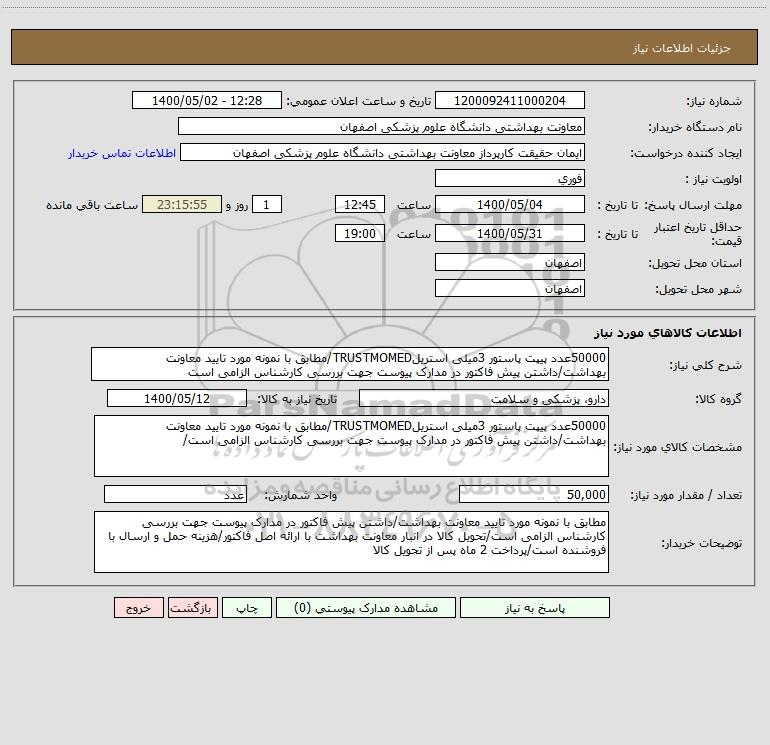Click quantity field showing 50,000
770x745 pixels.
(x=534, y=495)
